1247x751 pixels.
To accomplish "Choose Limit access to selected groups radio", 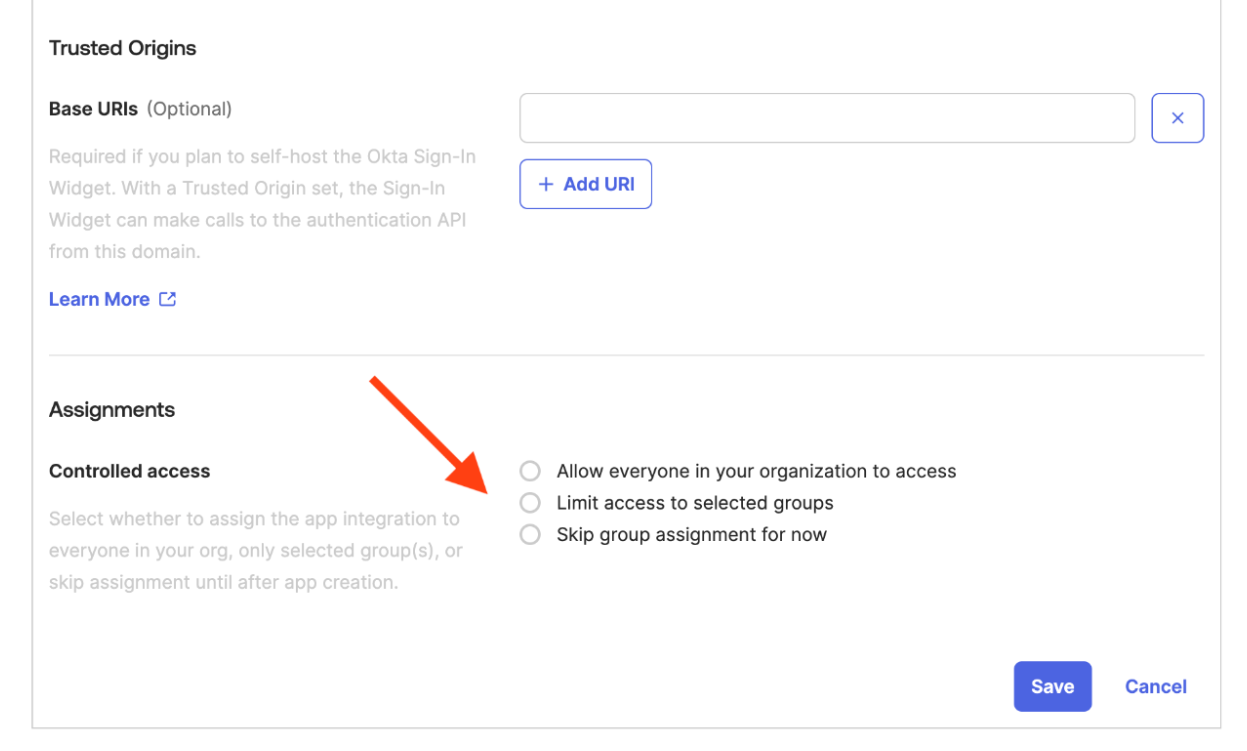I will [530, 502].
